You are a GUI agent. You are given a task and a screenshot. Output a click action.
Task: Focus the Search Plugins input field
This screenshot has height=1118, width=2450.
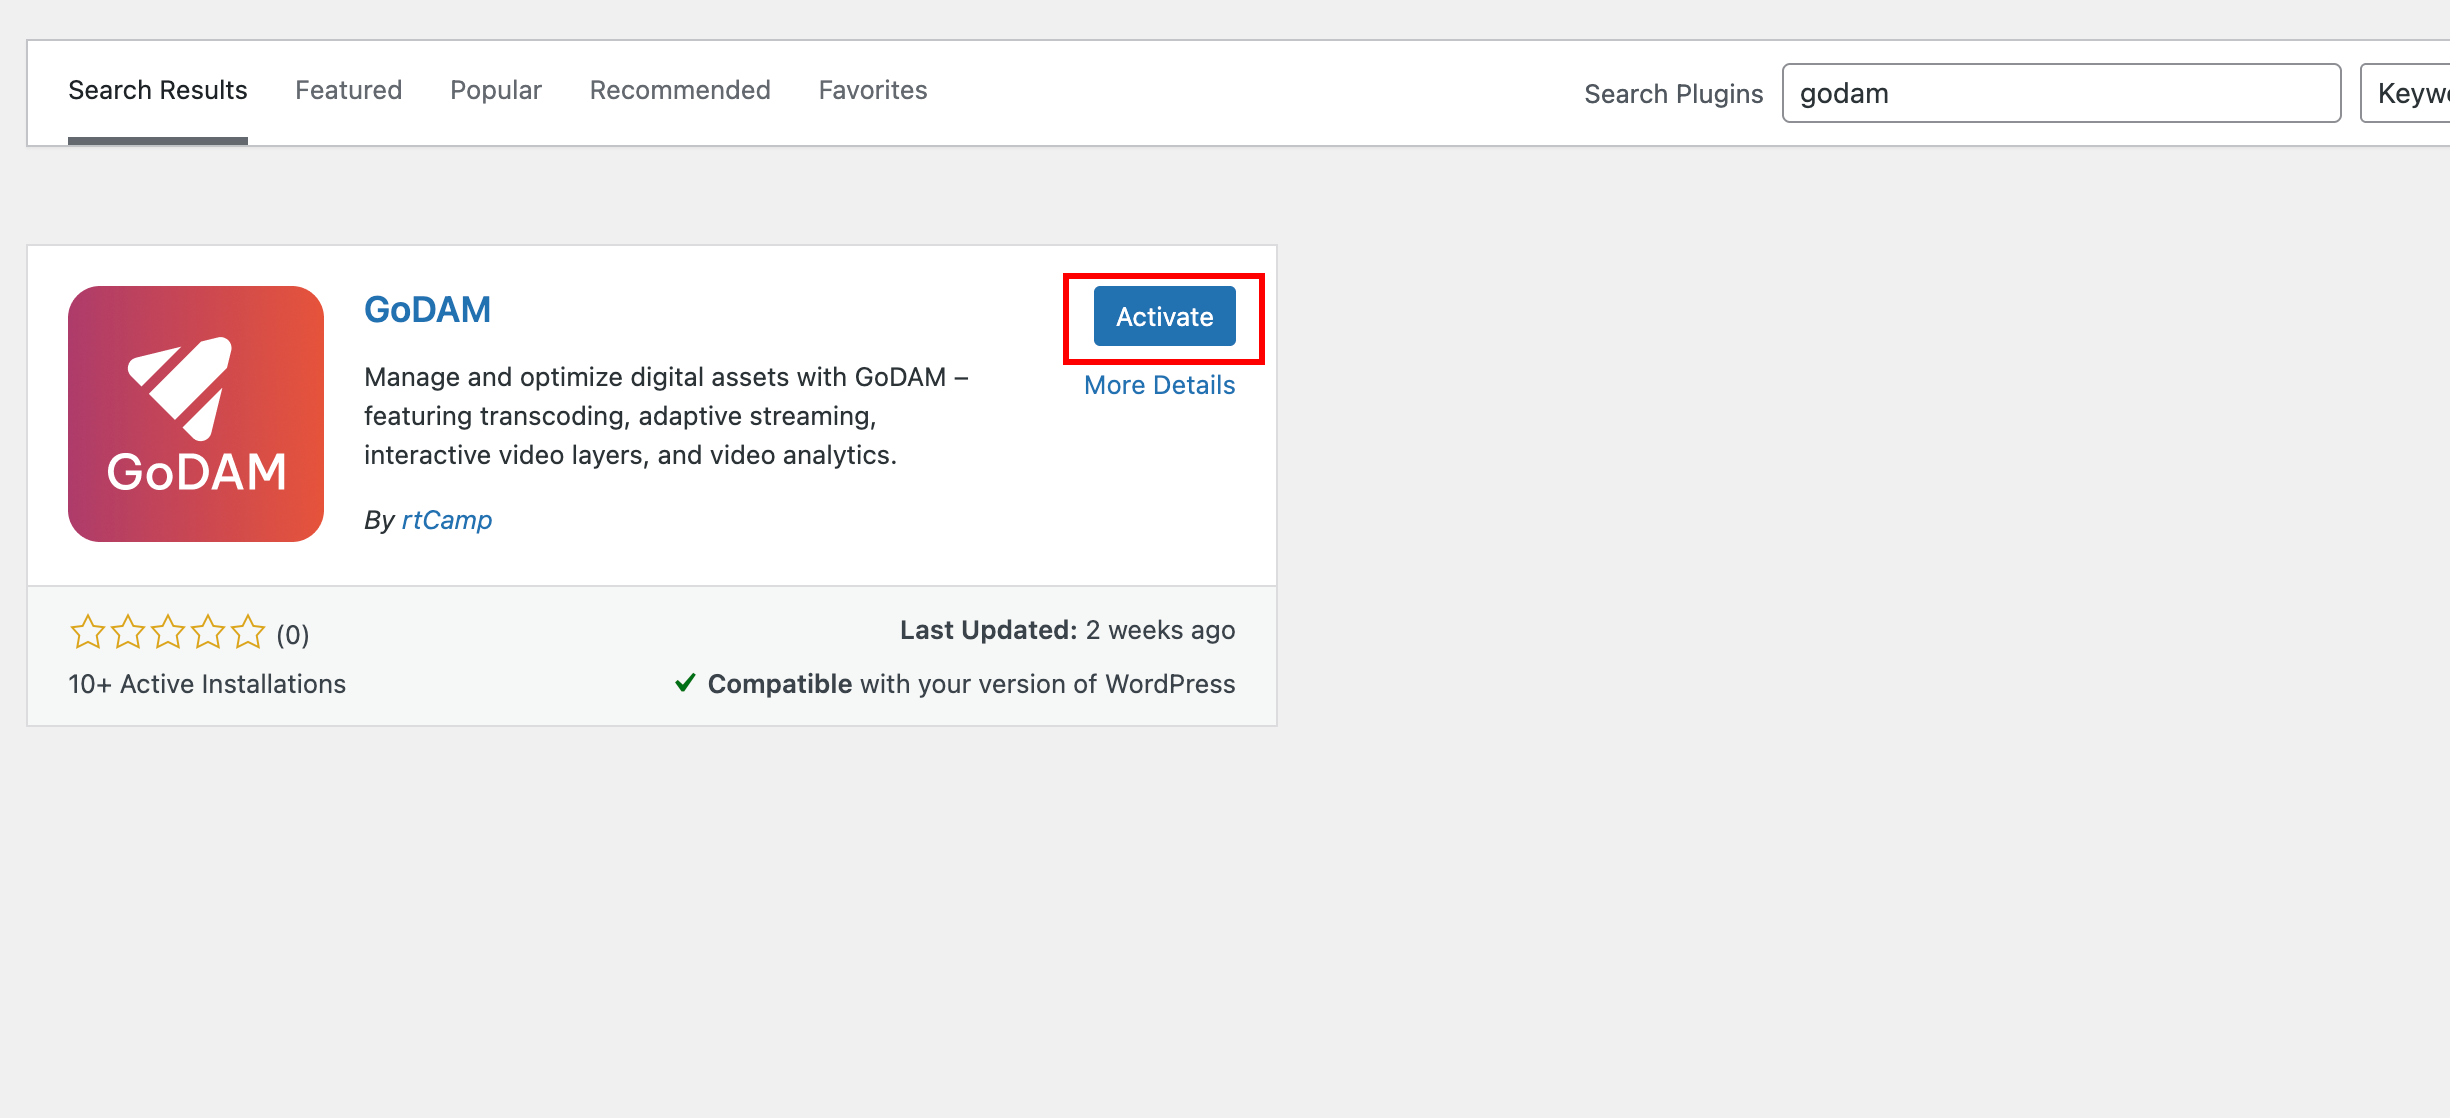point(2061,93)
